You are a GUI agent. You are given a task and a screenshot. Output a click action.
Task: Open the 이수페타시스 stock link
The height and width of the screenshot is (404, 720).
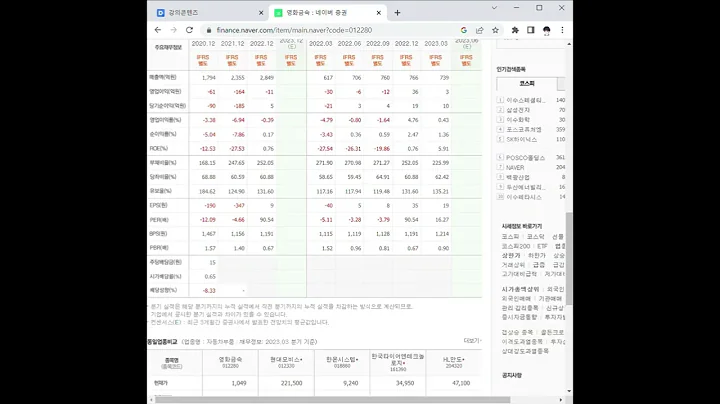(x=524, y=197)
